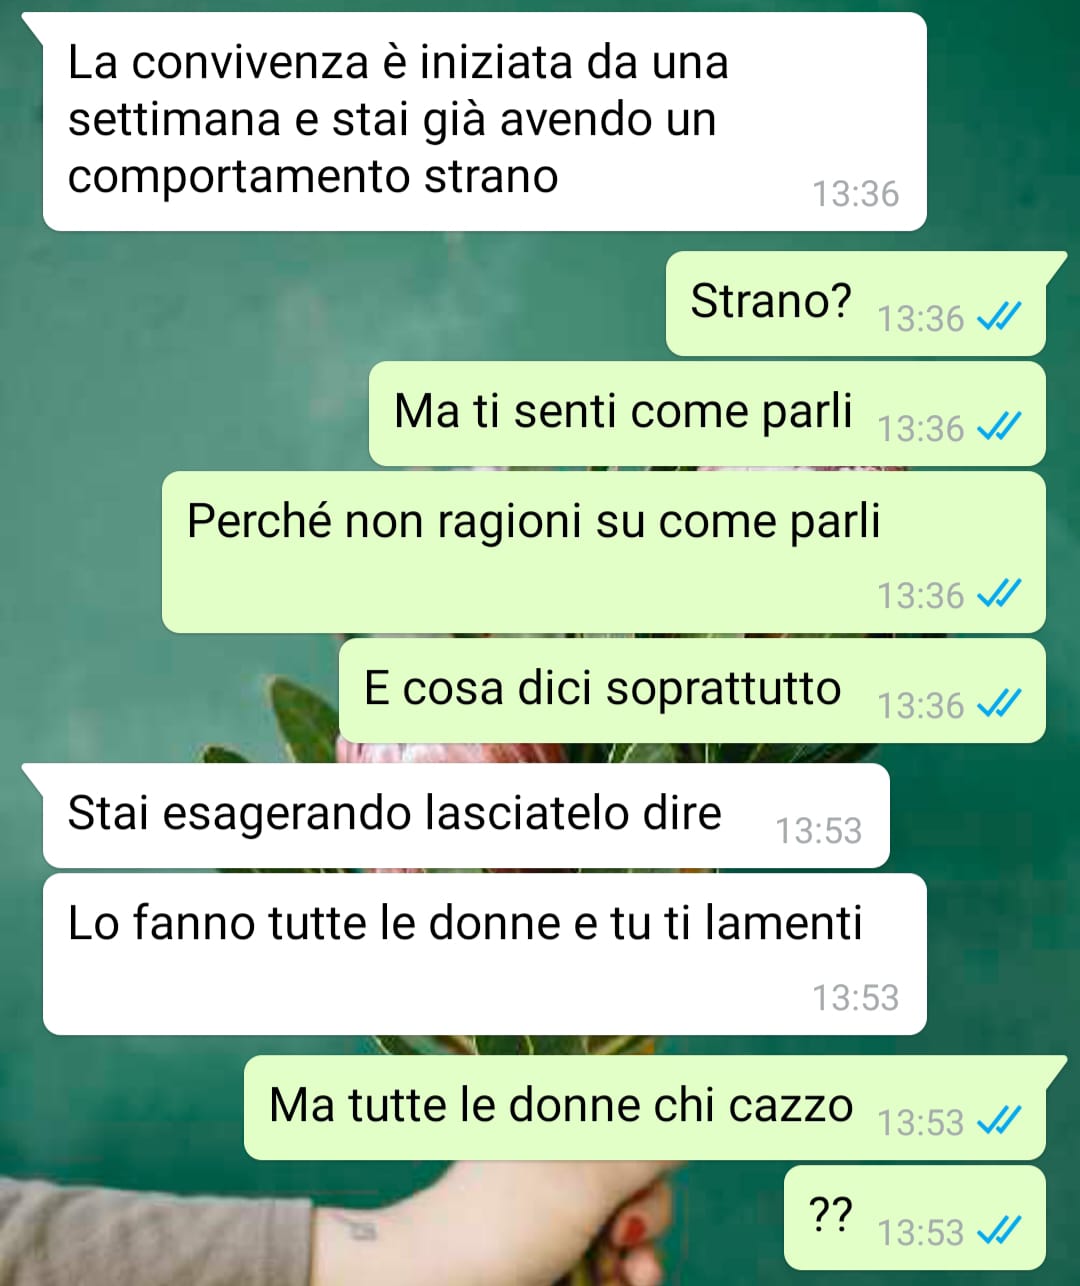Tap the 'Perché non ragioni su come parli' message

pos(604,552)
